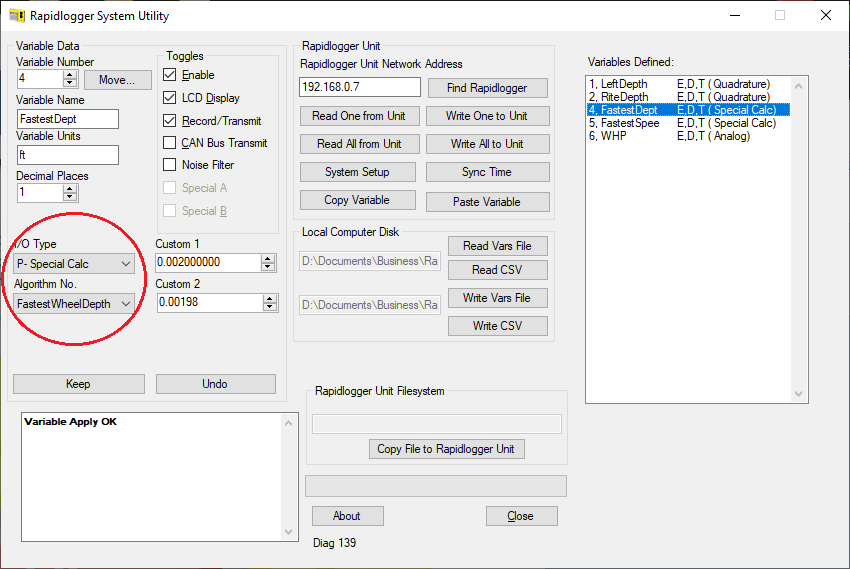Image resolution: width=850 pixels, height=569 pixels.
Task: Click the Variable Name text field
Action: point(68,119)
